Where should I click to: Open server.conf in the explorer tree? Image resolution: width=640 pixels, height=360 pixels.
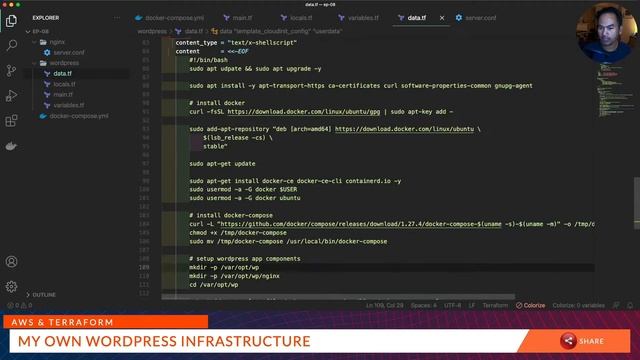point(64,52)
